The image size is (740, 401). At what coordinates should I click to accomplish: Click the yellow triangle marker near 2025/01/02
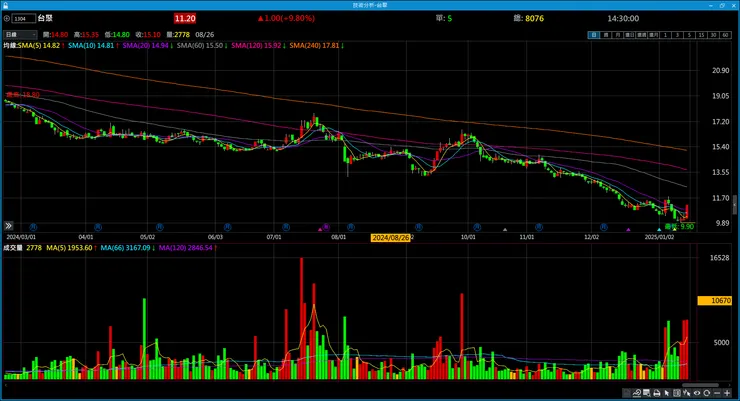tap(675, 229)
